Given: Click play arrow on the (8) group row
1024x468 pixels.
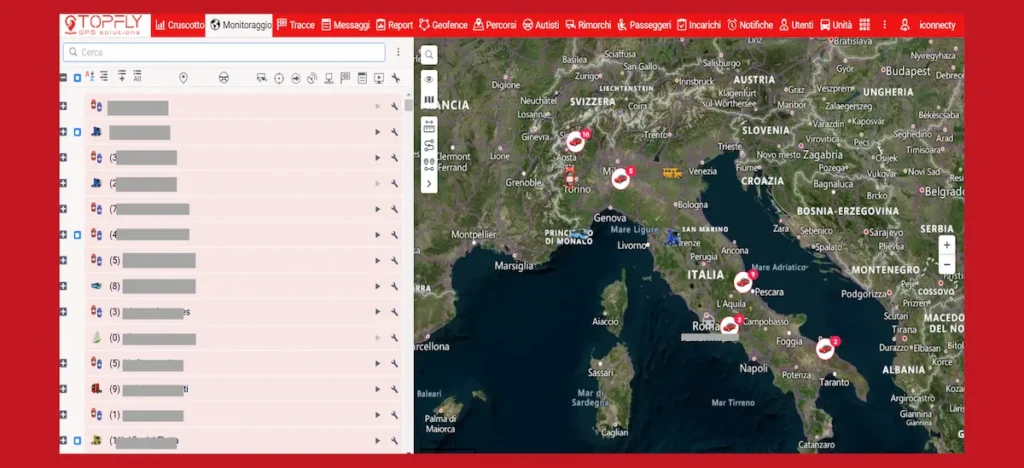Looking at the screenshot, I should point(377,286).
